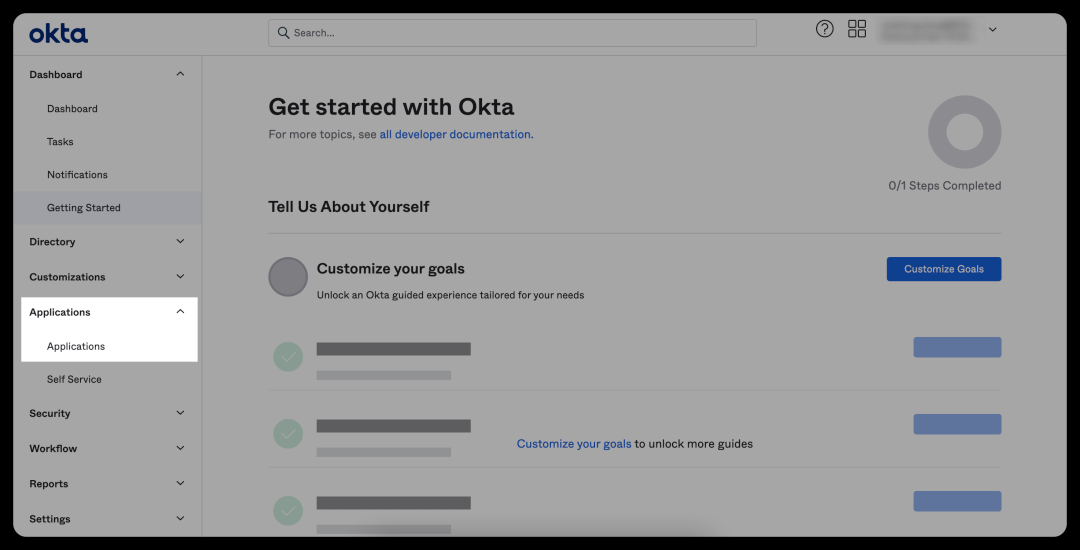Click the Okta logo

[x=58, y=34]
